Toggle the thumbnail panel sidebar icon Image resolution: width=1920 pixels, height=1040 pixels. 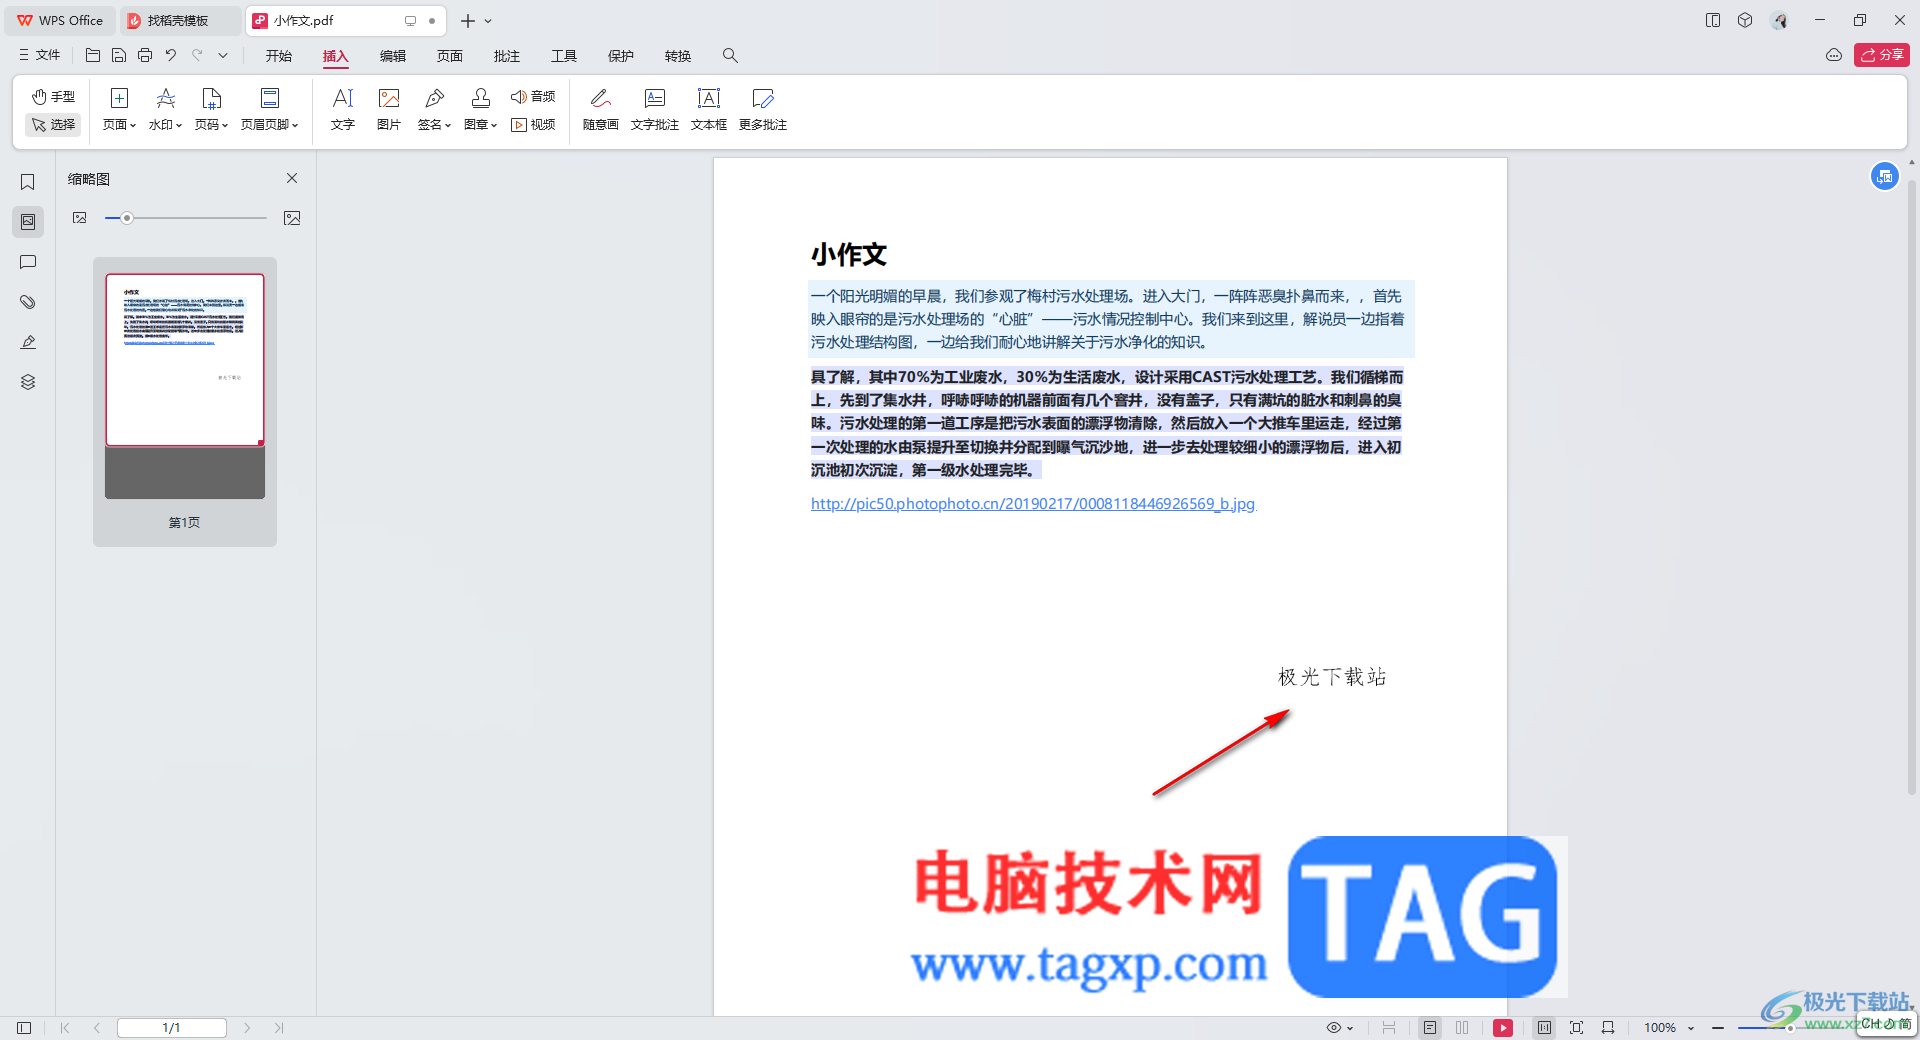(x=28, y=222)
